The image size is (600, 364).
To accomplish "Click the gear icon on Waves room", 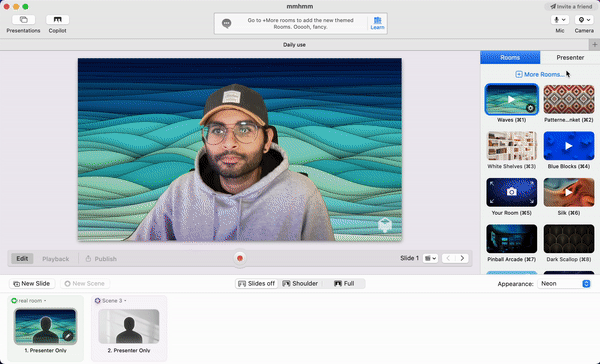I will (x=530, y=108).
